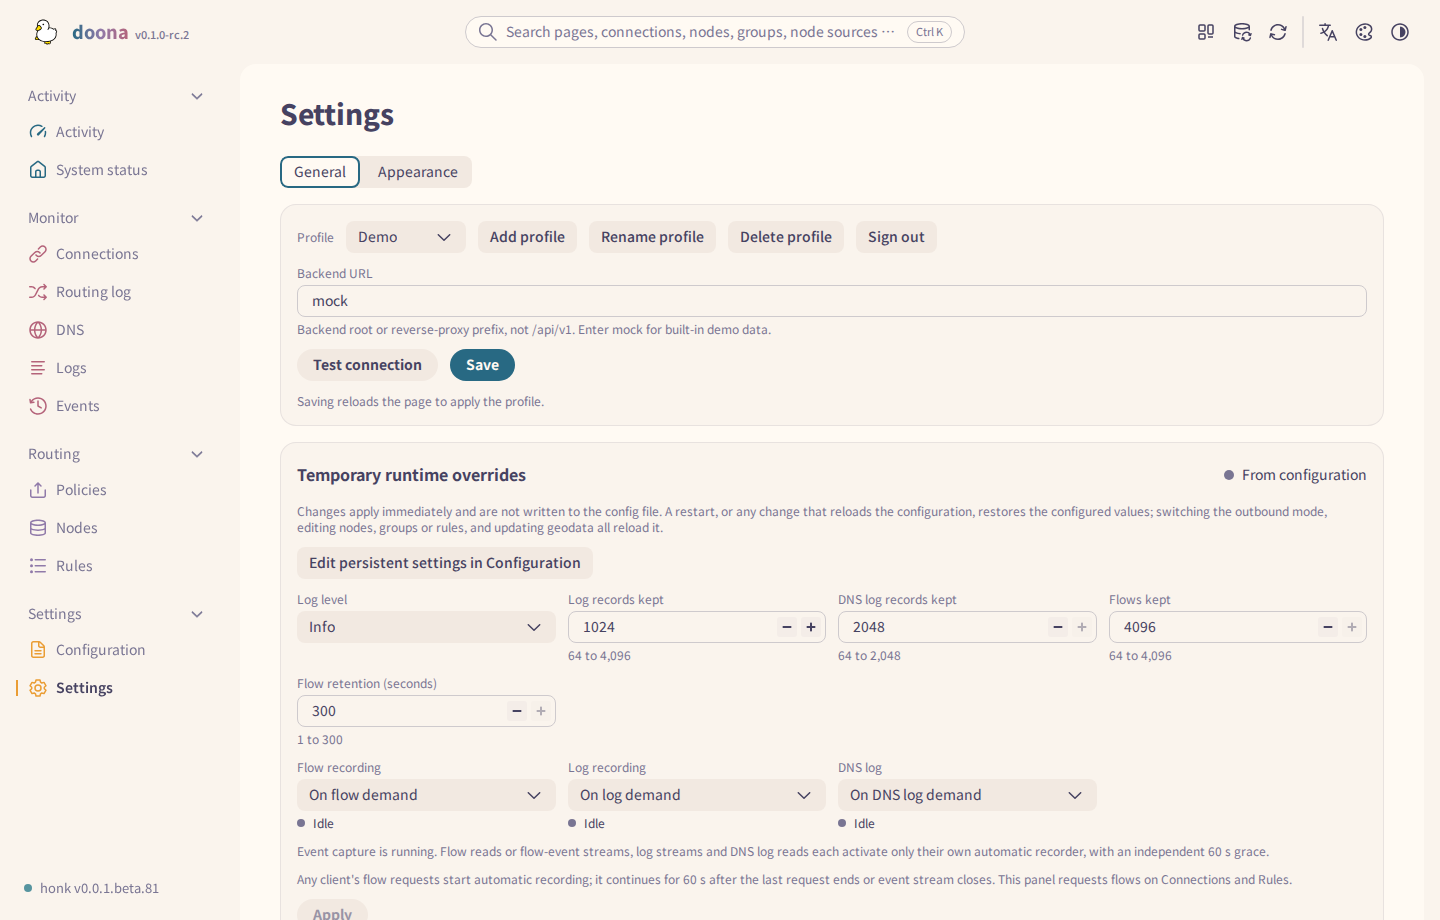Save the backend profile settings
The height and width of the screenshot is (920, 1440).
(482, 365)
